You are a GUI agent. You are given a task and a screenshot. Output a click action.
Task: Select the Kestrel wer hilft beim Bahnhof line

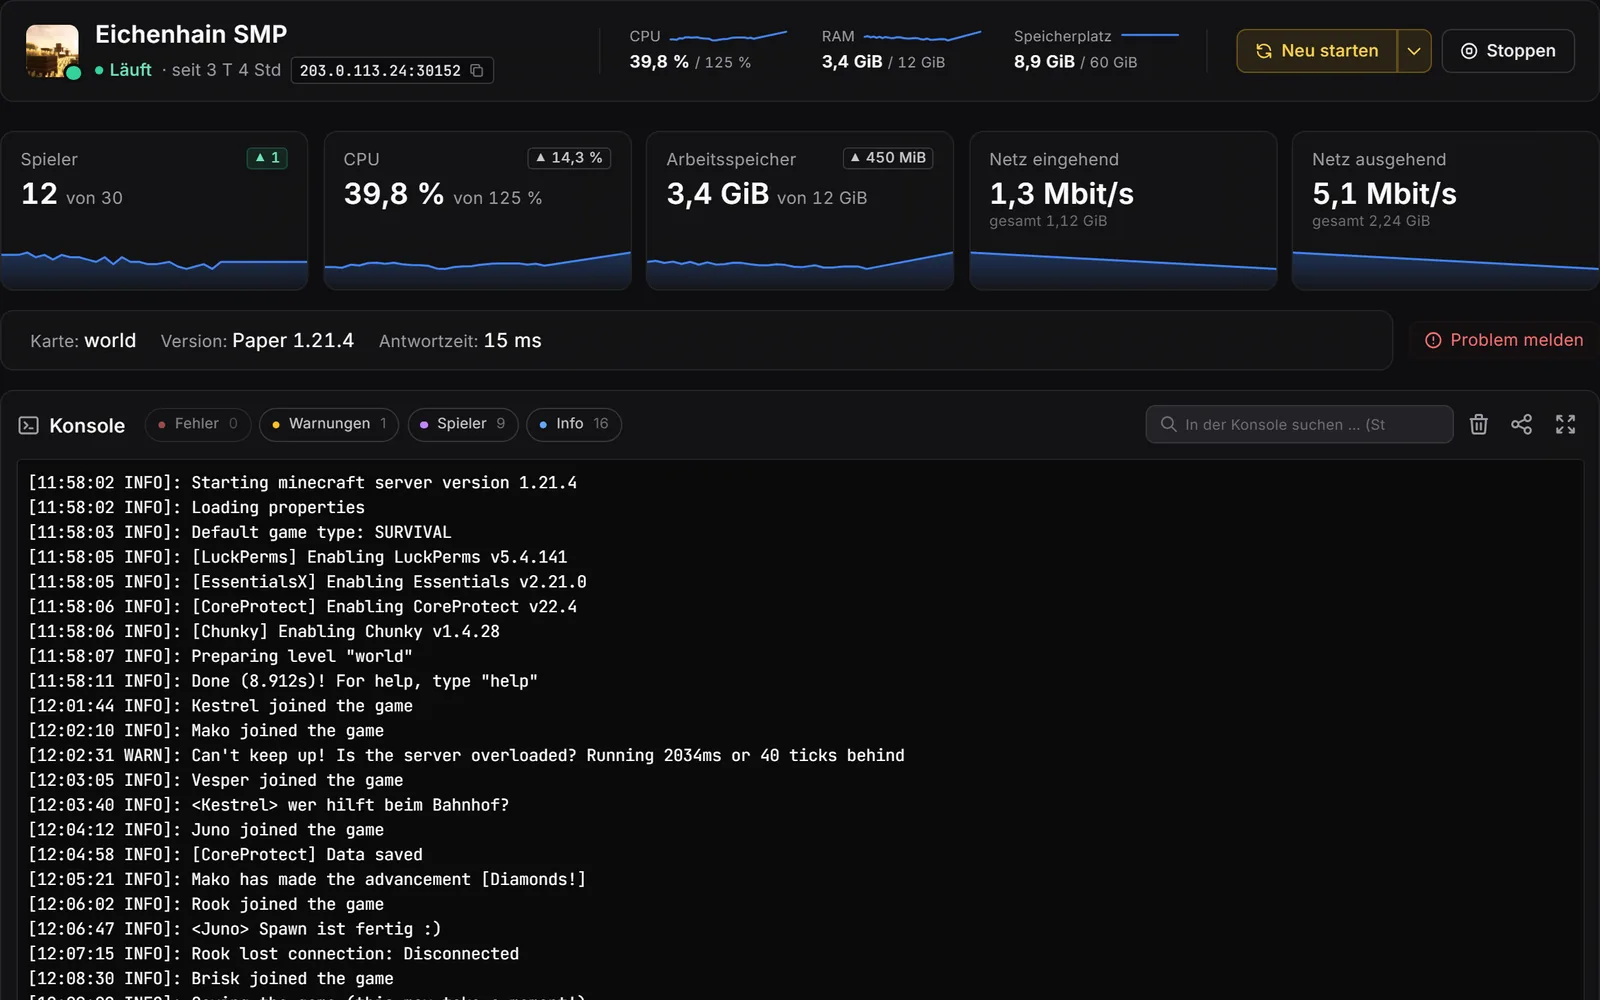click(268, 805)
